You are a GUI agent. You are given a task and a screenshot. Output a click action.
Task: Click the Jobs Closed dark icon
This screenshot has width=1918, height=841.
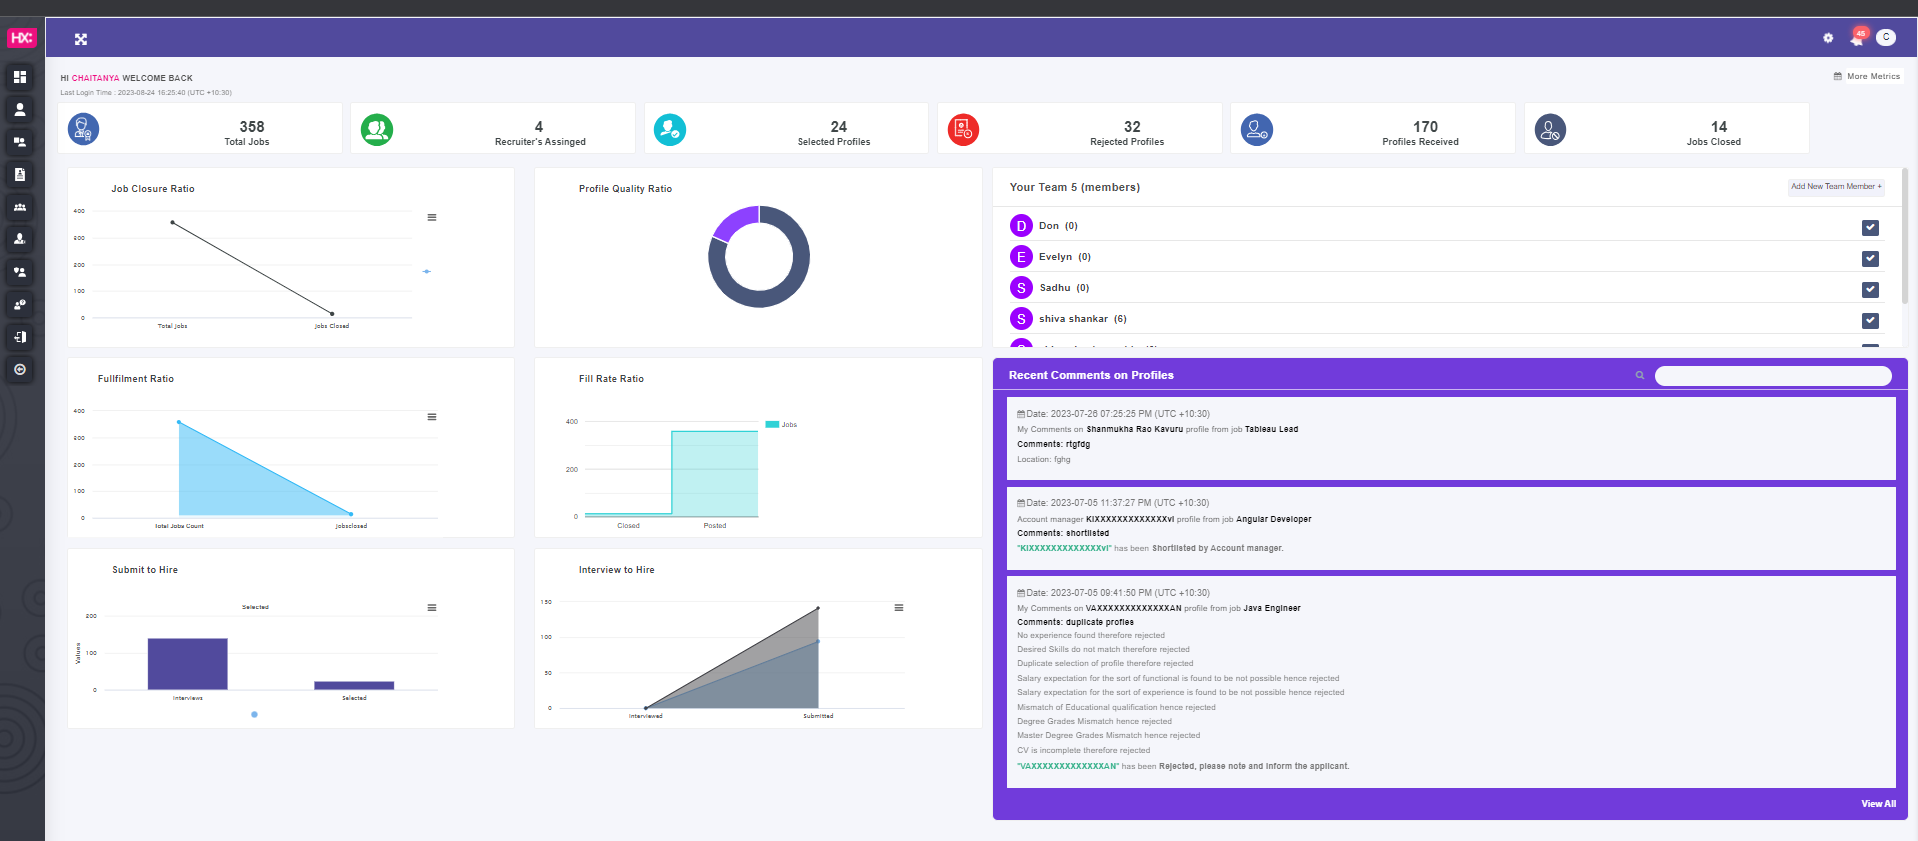1550,129
